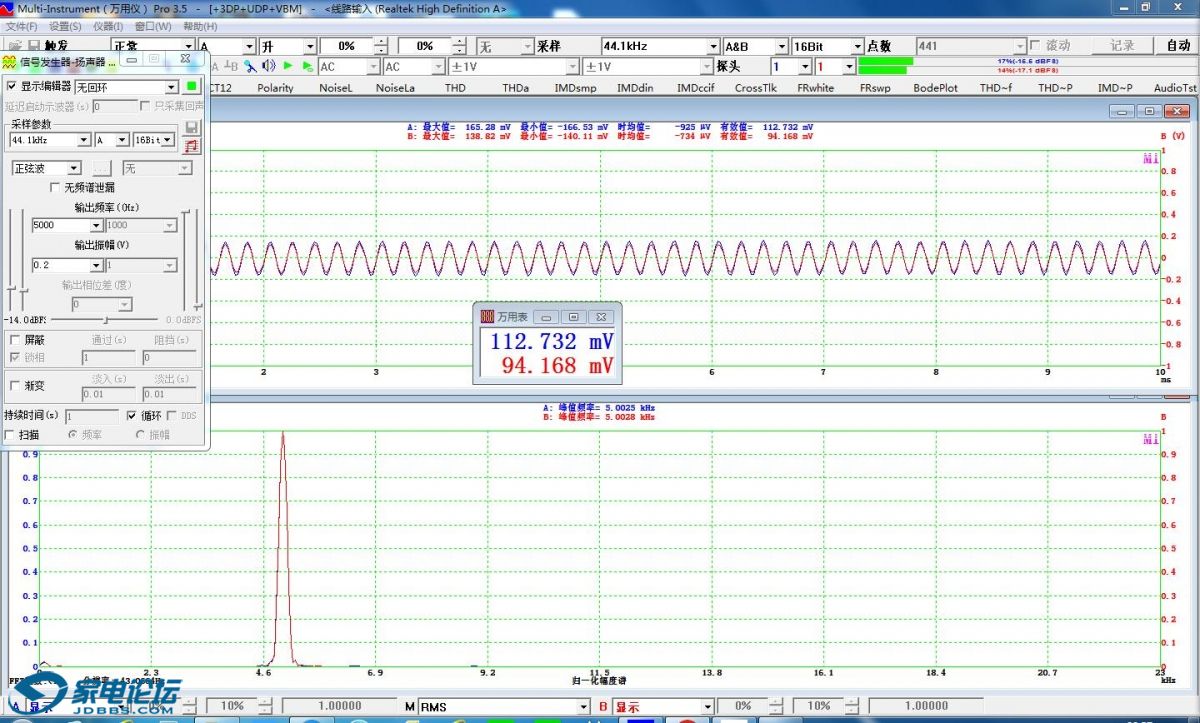
Task: Click the speaker icon in the toolbar
Action: pyautogui.click(x=268, y=66)
